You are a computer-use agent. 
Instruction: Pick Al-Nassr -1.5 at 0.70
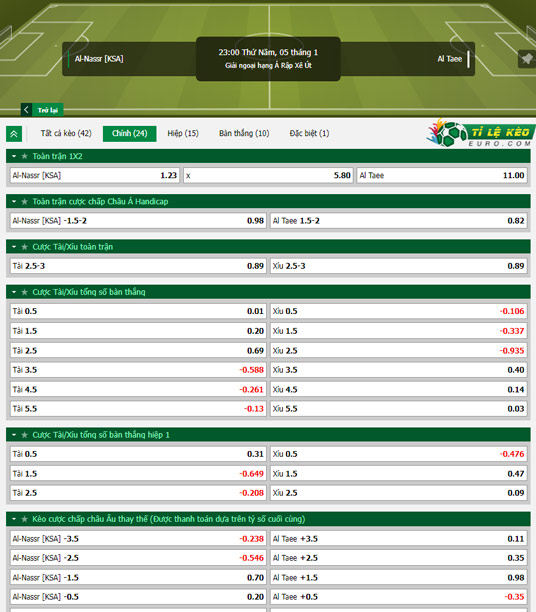point(138,577)
